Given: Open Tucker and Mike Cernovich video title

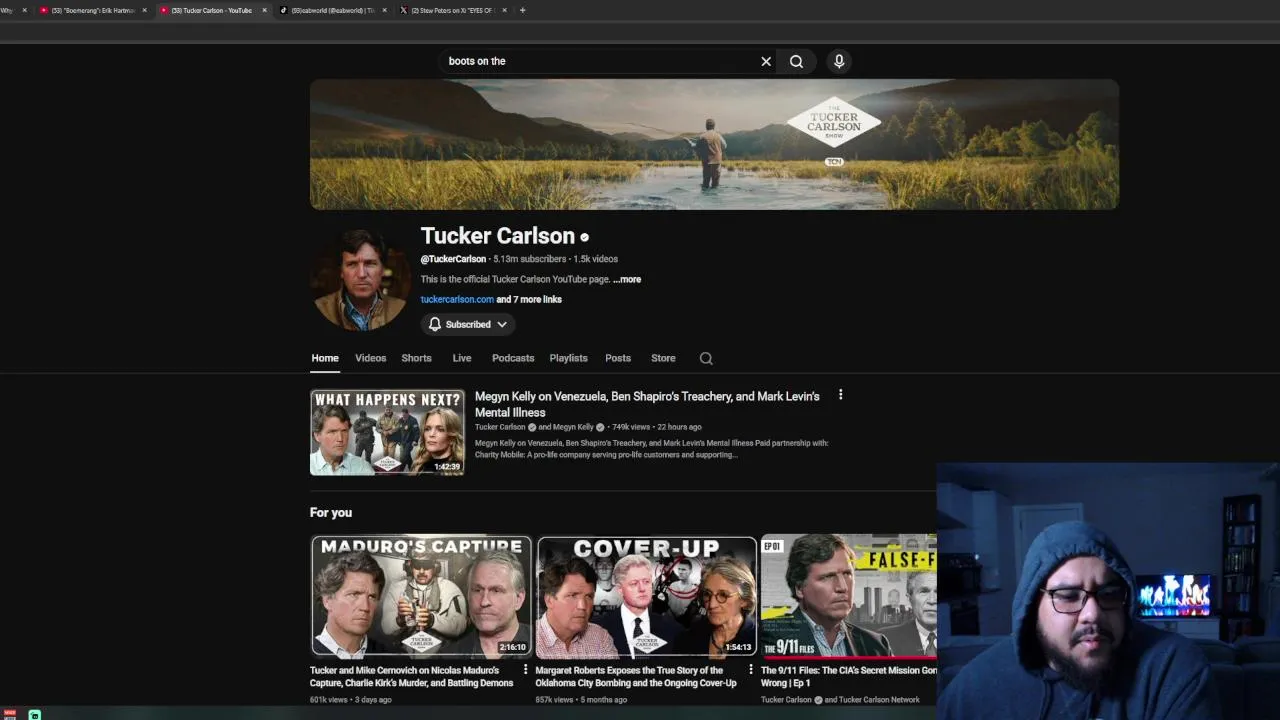Looking at the screenshot, I should point(411,677).
